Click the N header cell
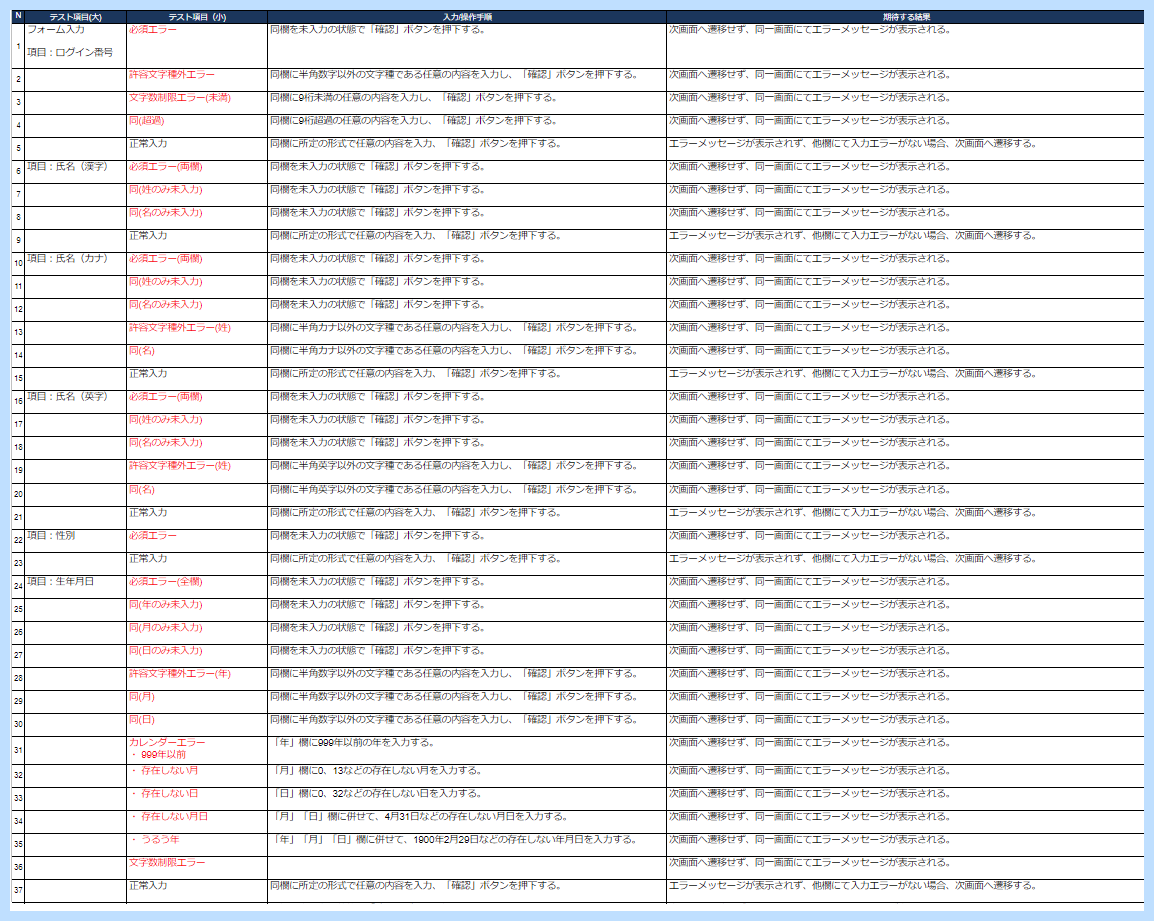The image size is (1154, 921). 18,17
